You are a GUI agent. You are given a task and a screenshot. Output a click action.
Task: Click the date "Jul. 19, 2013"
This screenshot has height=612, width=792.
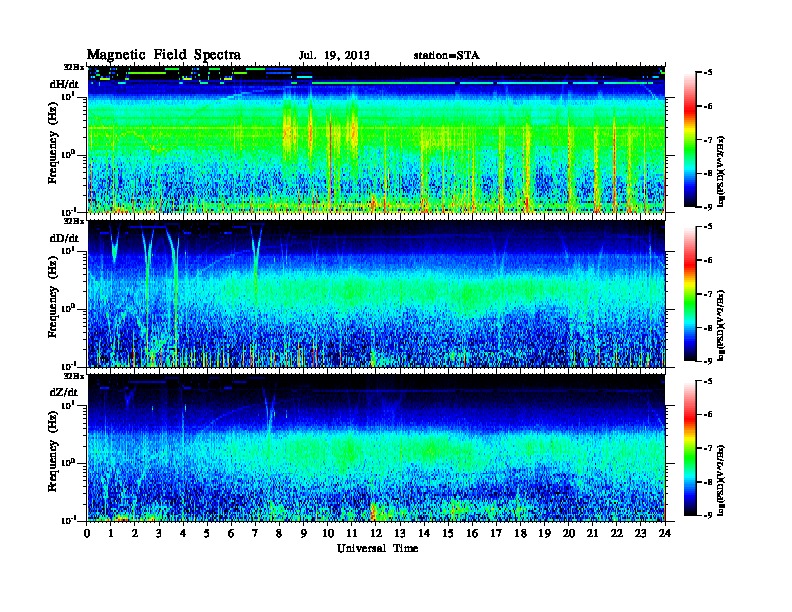(x=334, y=56)
